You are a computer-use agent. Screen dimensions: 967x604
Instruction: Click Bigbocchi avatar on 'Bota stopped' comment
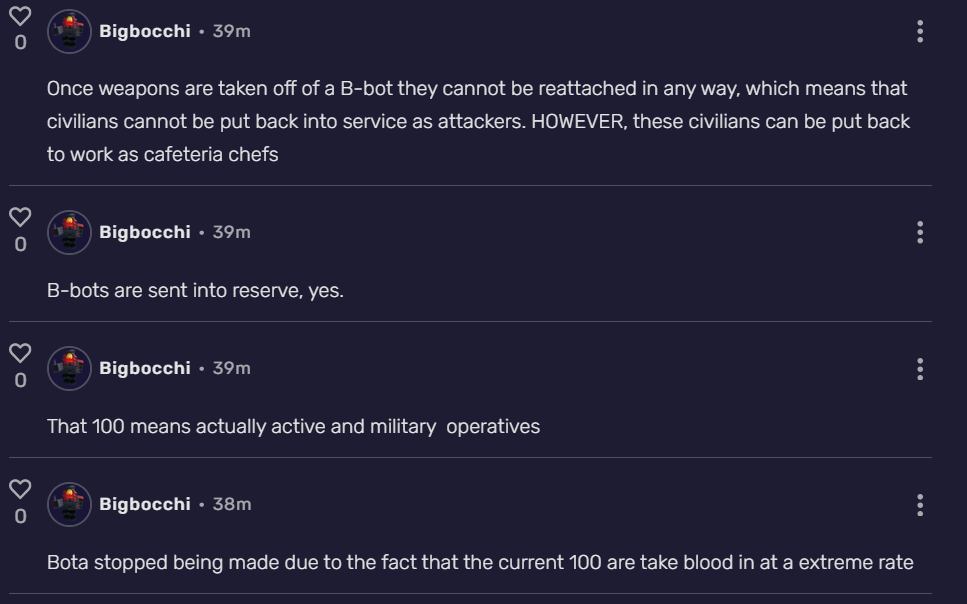70,504
